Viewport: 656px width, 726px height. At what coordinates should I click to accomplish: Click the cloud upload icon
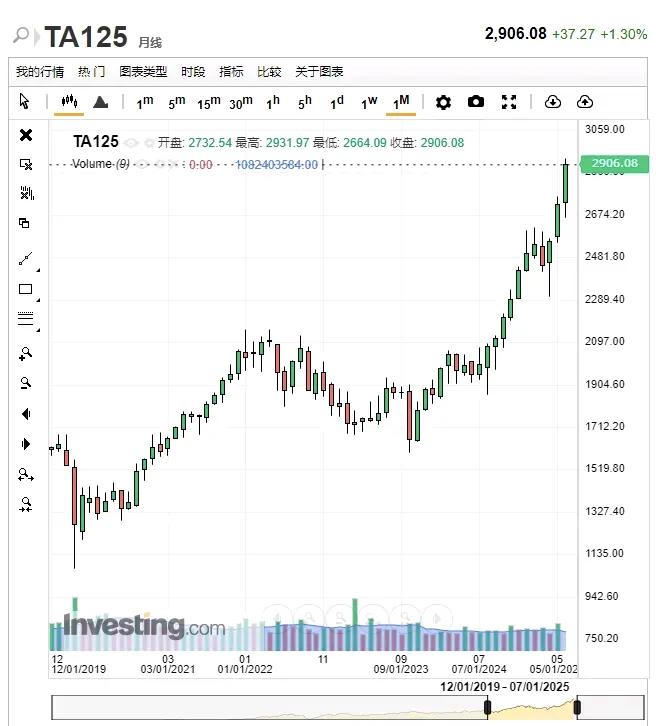point(585,101)
